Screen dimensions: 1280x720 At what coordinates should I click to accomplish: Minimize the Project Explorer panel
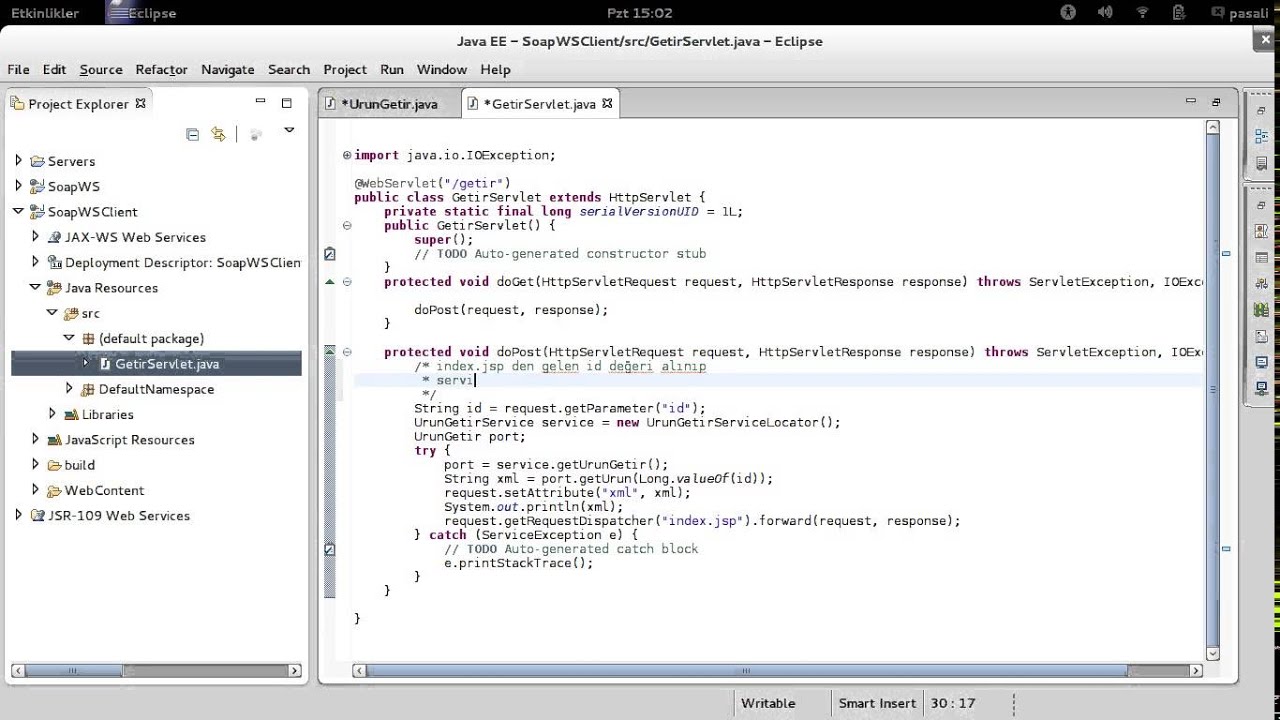[x=260, y=102]
